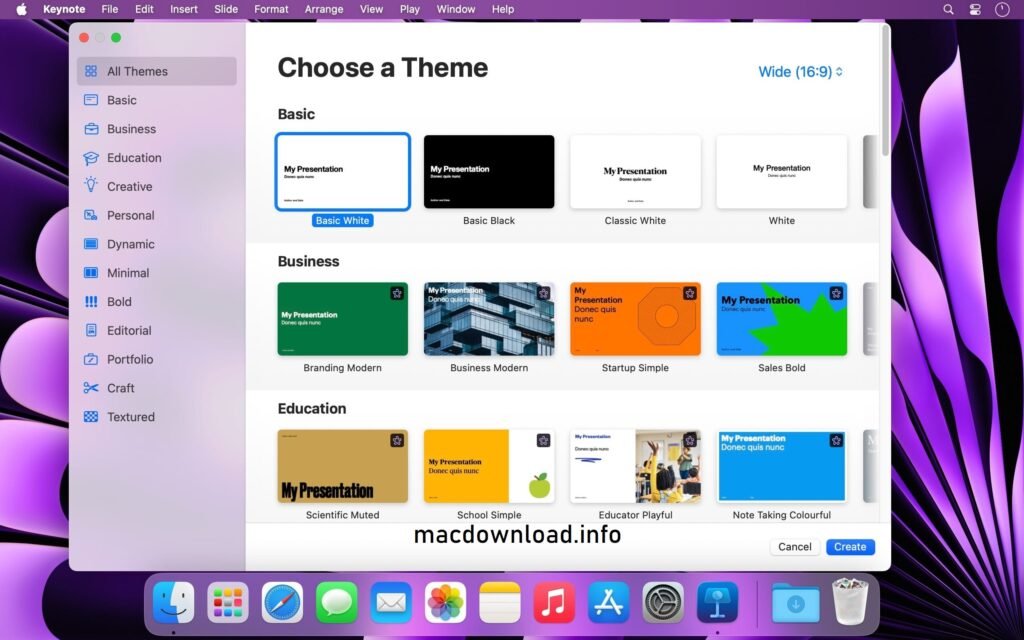Screen dimensions: 1024x640
Task: Select the Textured category in the sidebar
Action: pyautogui.click(x=129, y=417)
